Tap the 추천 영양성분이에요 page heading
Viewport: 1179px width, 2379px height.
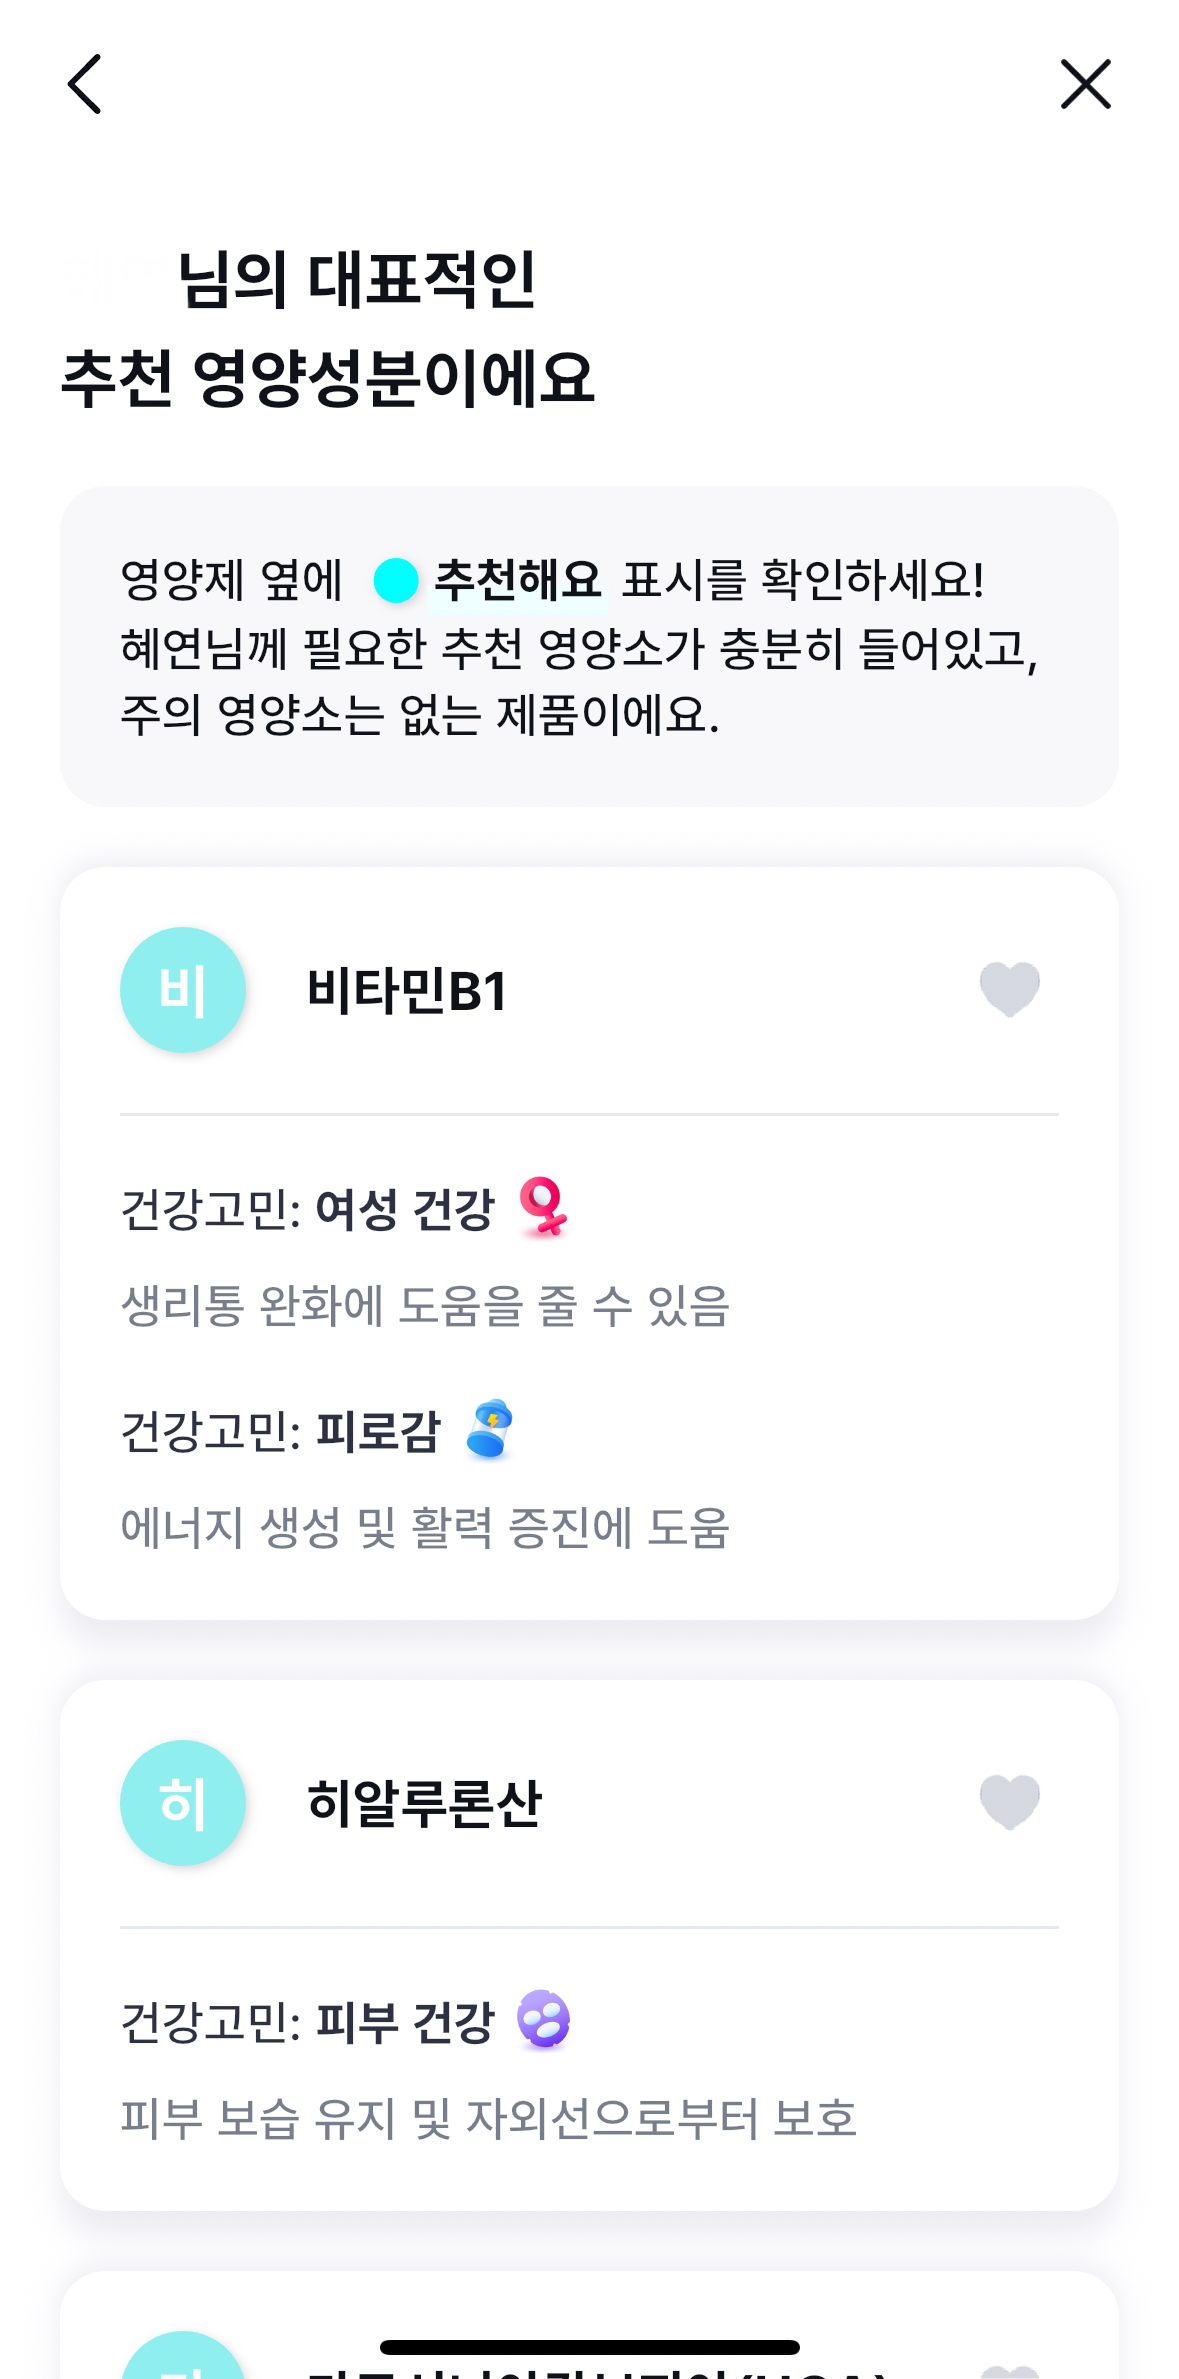(x=328, y=379)
